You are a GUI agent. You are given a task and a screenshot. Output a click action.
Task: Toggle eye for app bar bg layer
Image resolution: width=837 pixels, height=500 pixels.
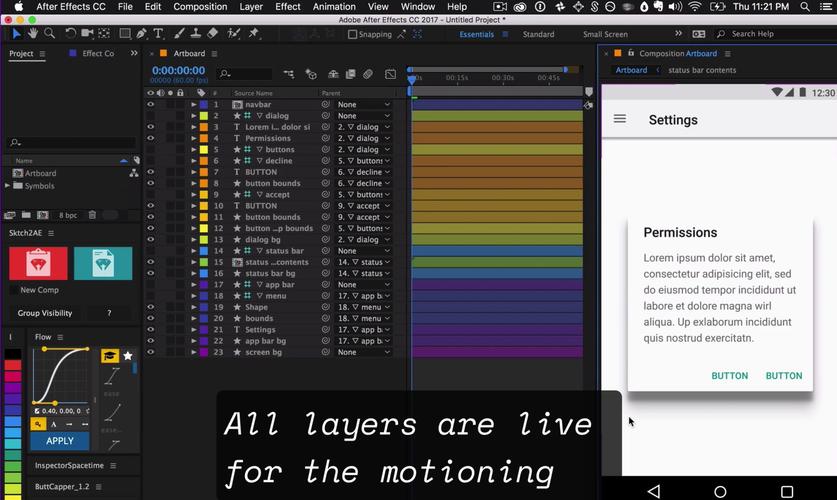click(x=151, y=341)
